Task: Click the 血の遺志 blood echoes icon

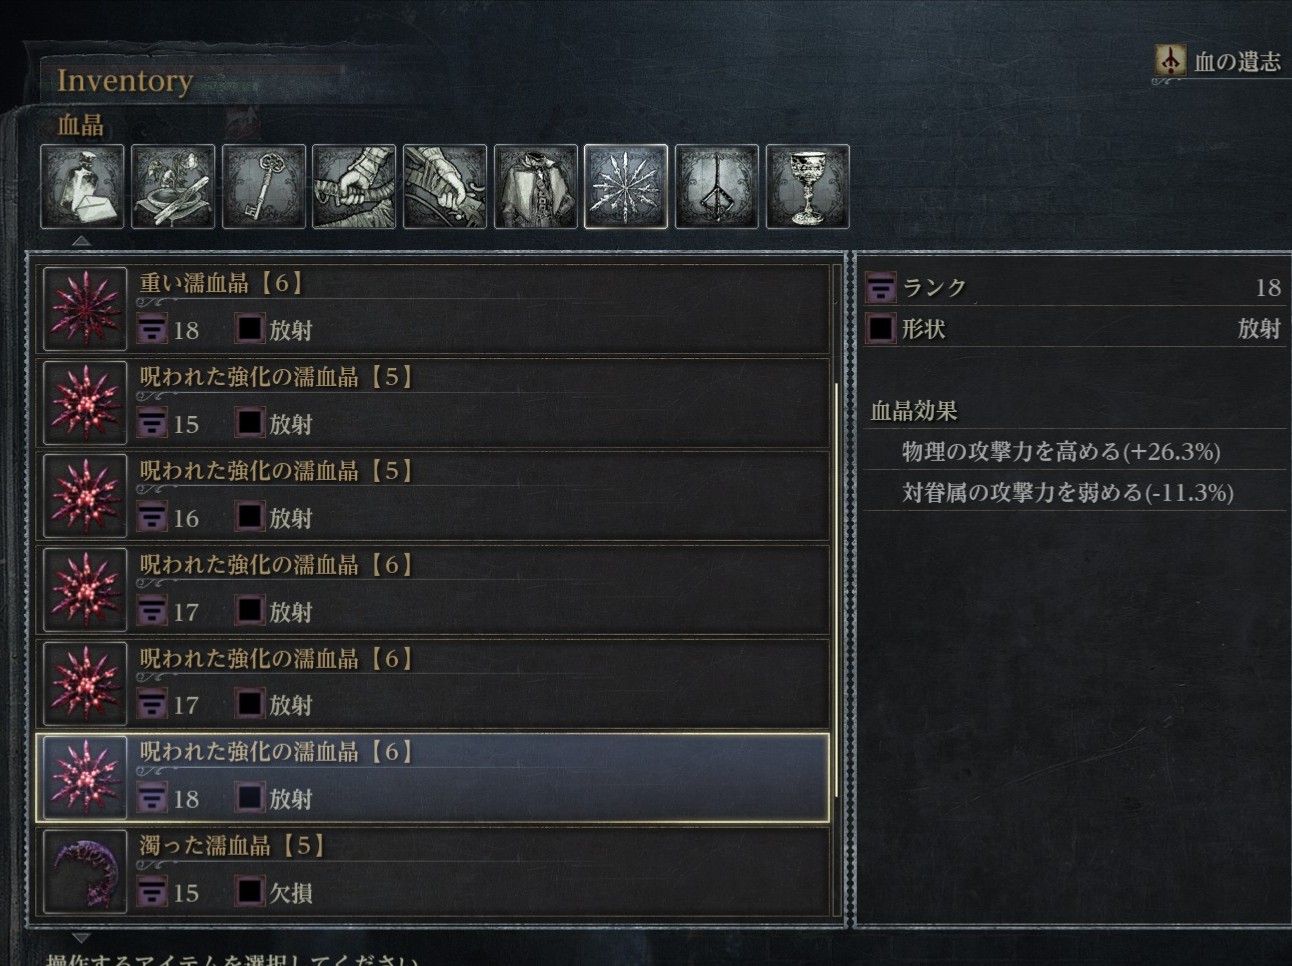Action: pyautogui.click(x=1170, y=61)
